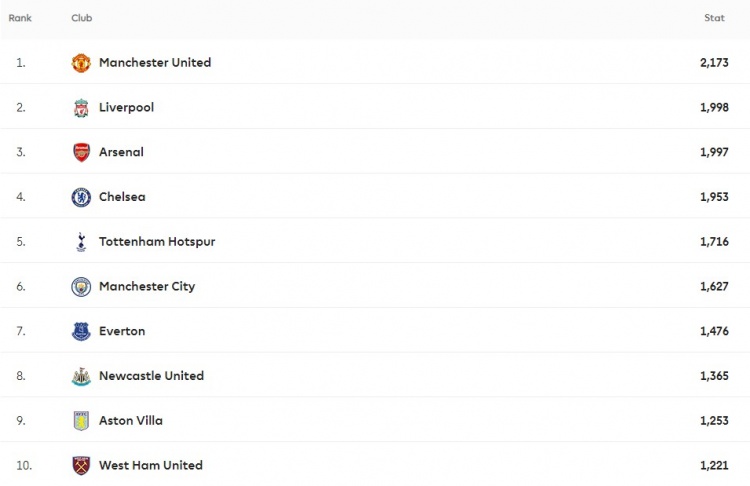
Task: Click the West Ham United crest
Action: (81, 466)
